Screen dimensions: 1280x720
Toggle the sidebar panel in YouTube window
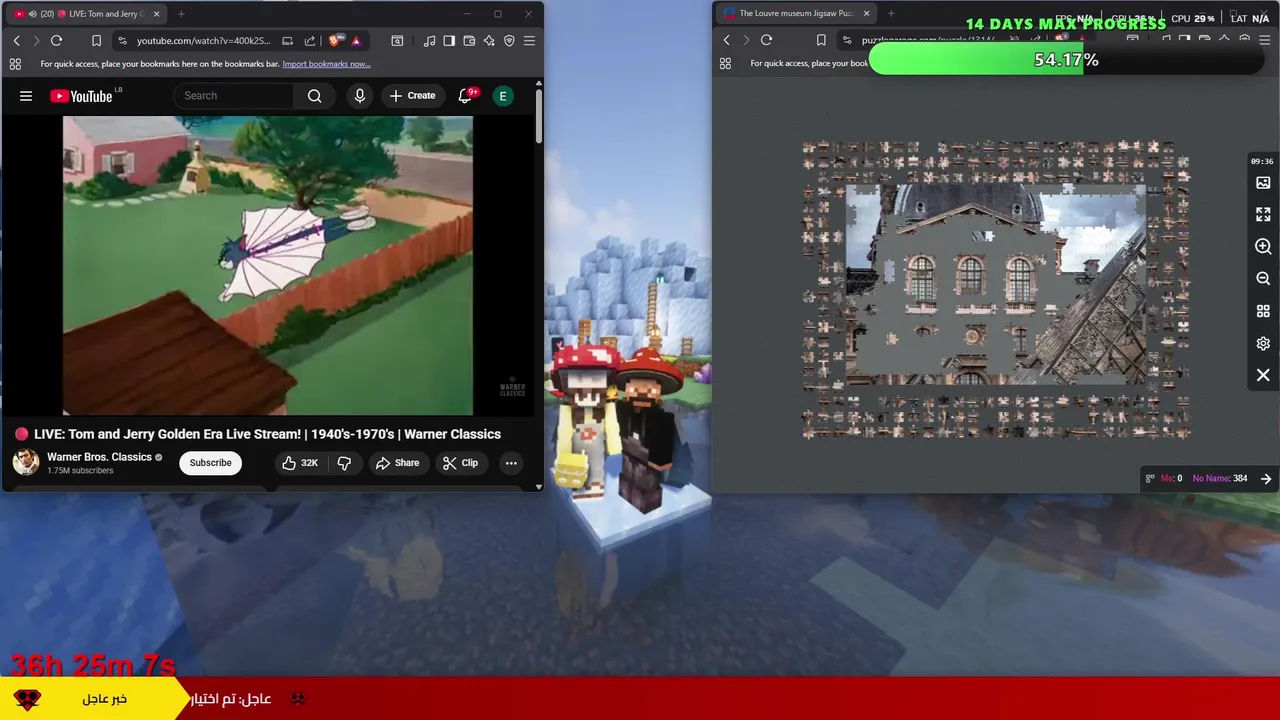click(449, 41)
